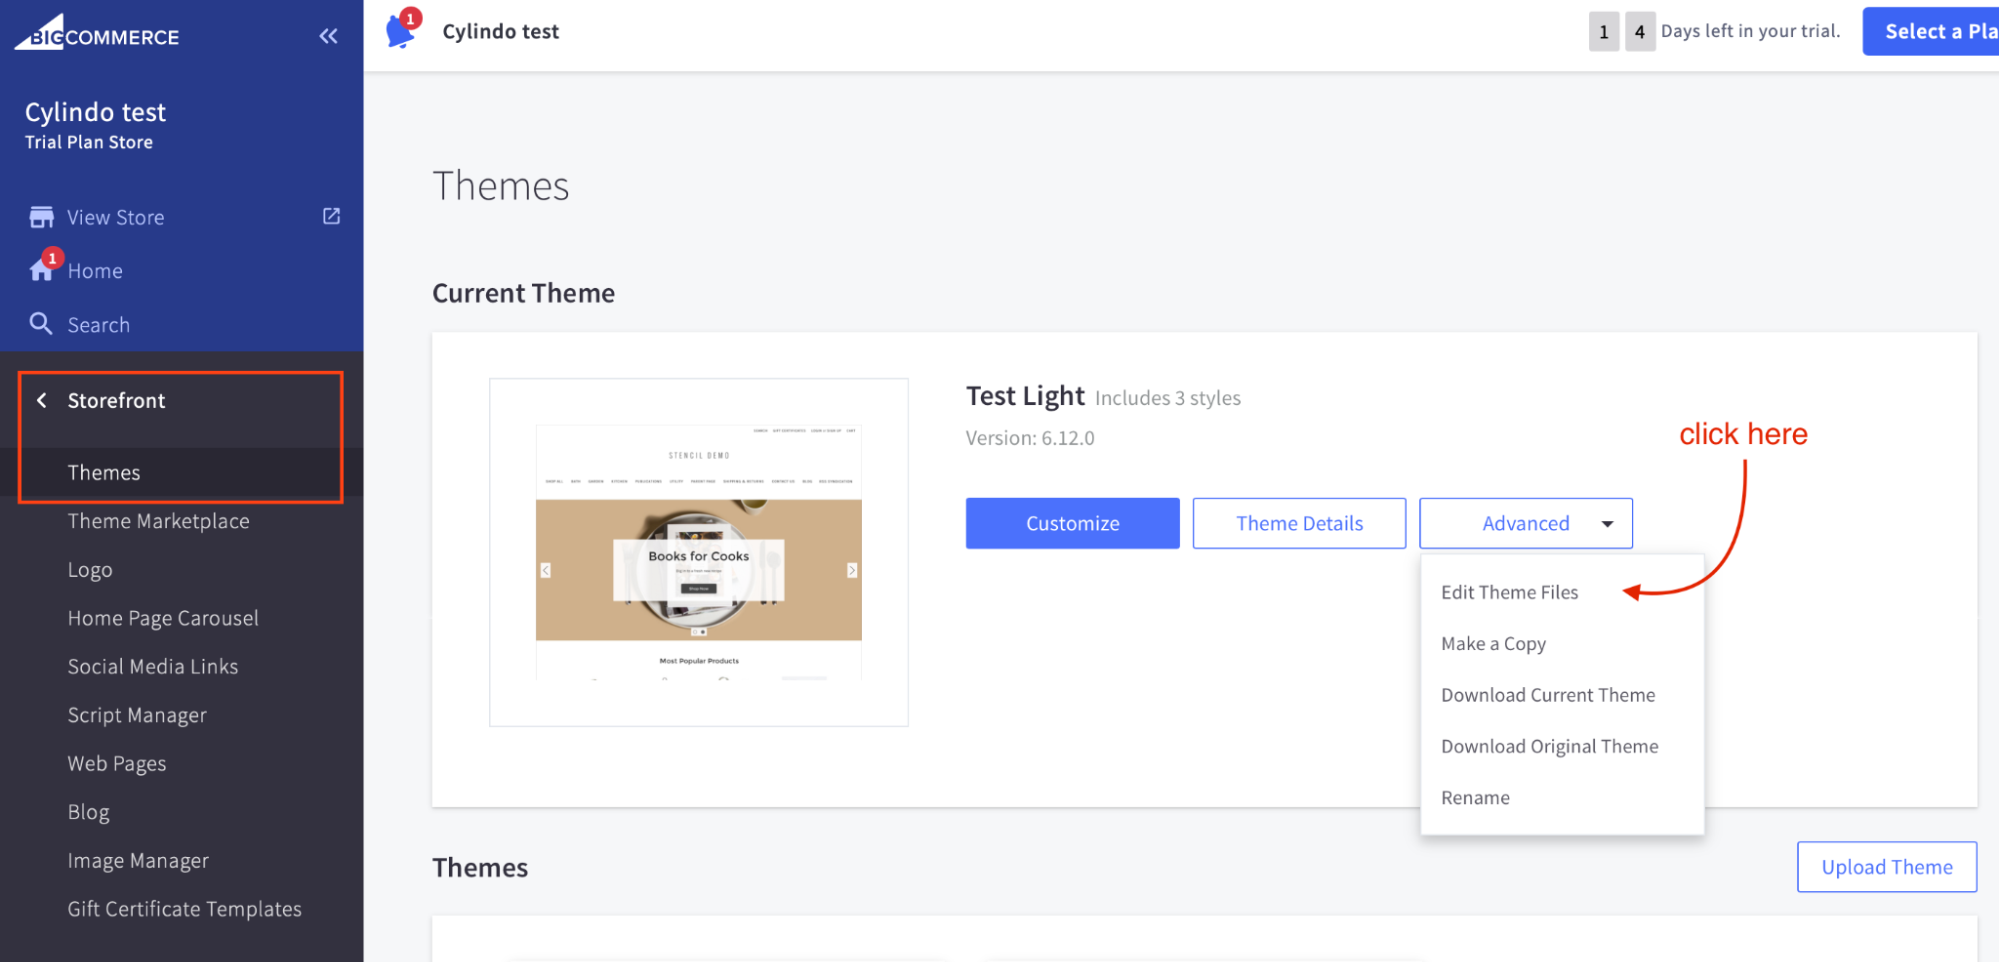Choose Download Current Theme
1999x963 pixels.
pyautogui.click(x=1548, y=695)
